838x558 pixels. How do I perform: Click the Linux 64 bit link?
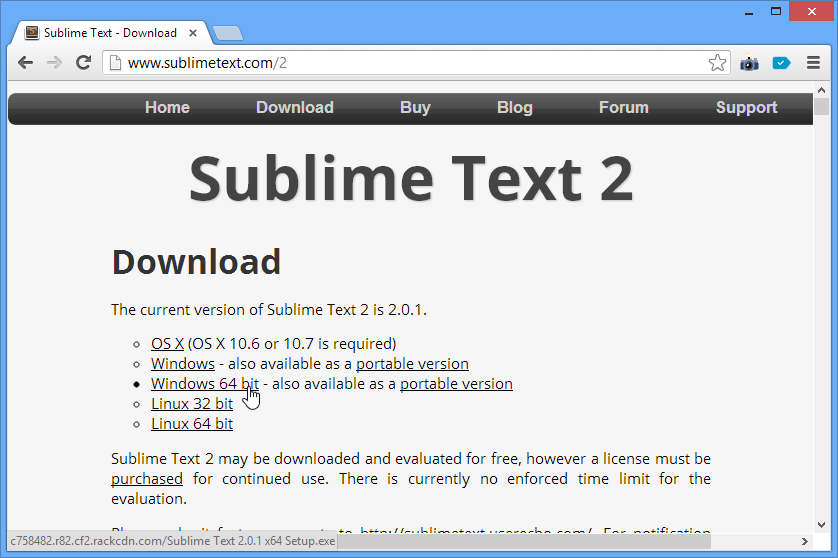[x=192, y=424]
